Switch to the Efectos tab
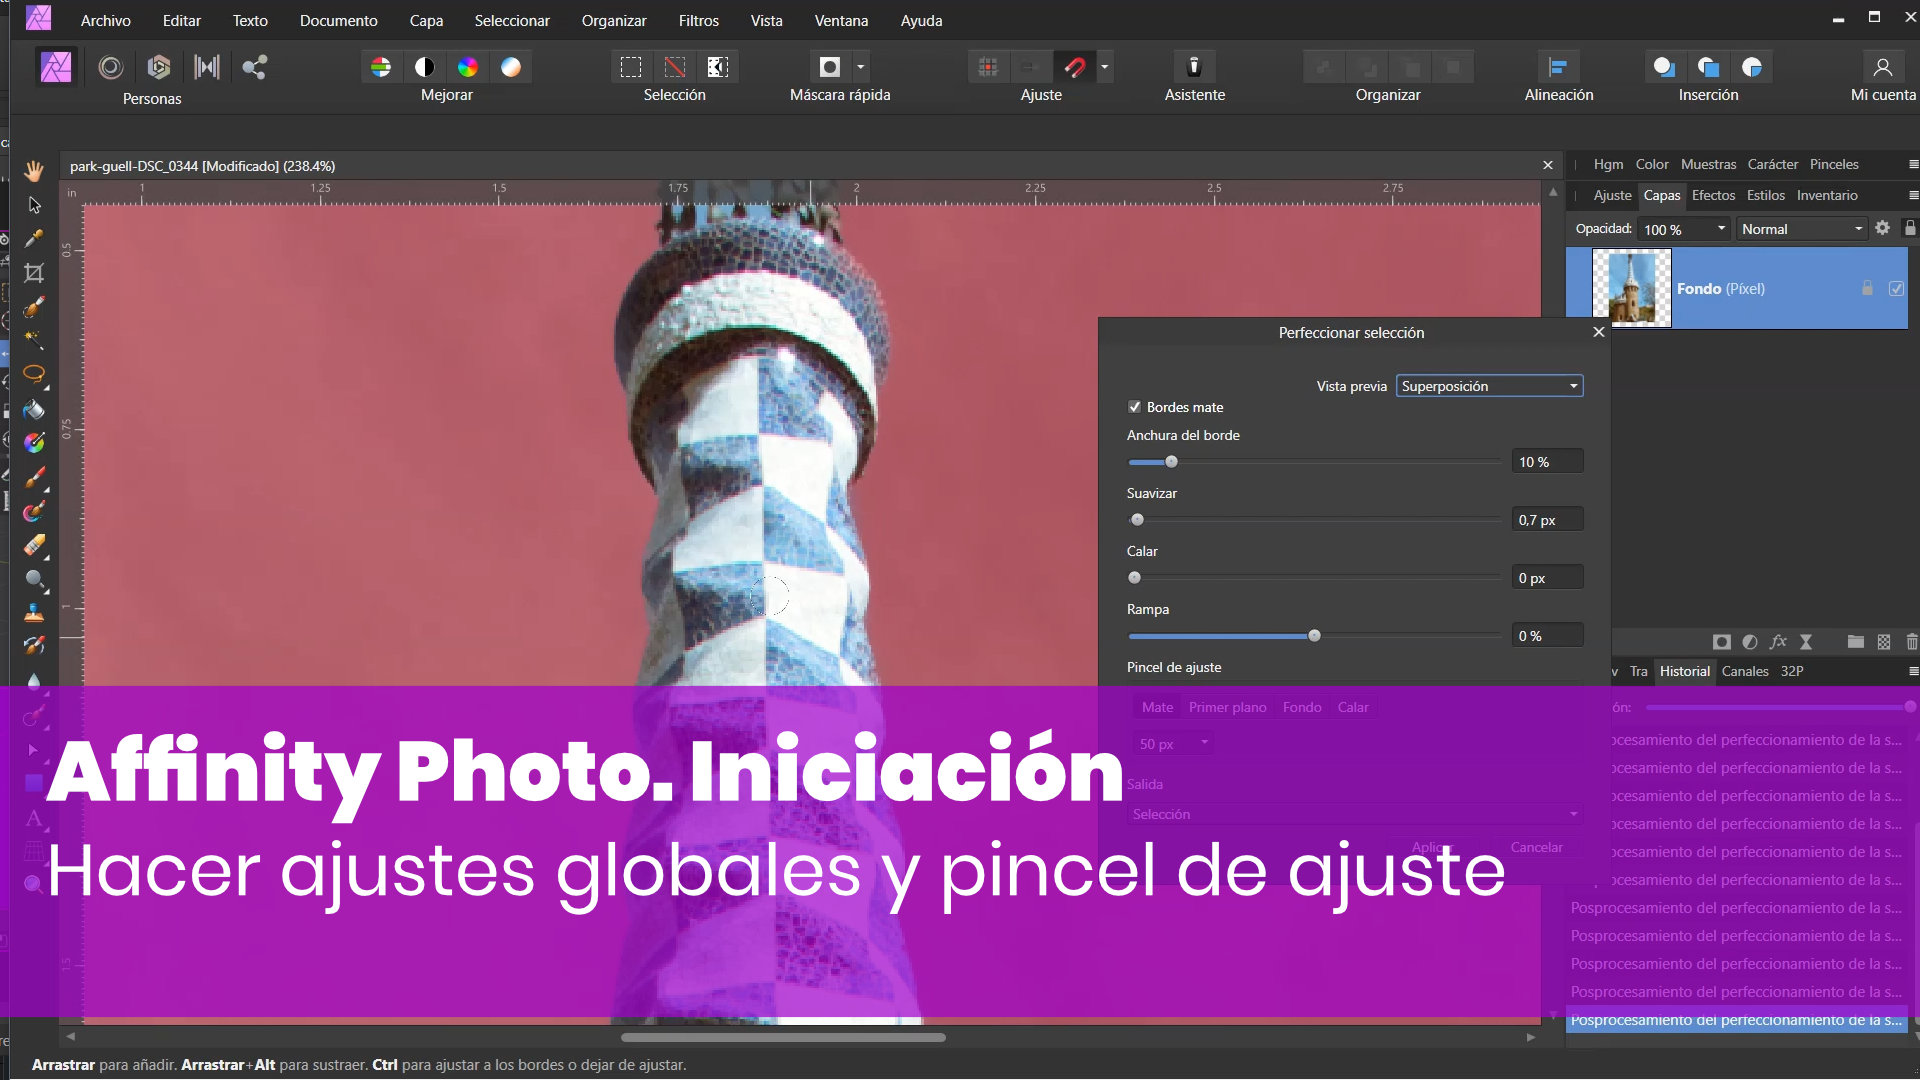The width and height of the screenshot is (1920, 1080). coord(1713,195)
